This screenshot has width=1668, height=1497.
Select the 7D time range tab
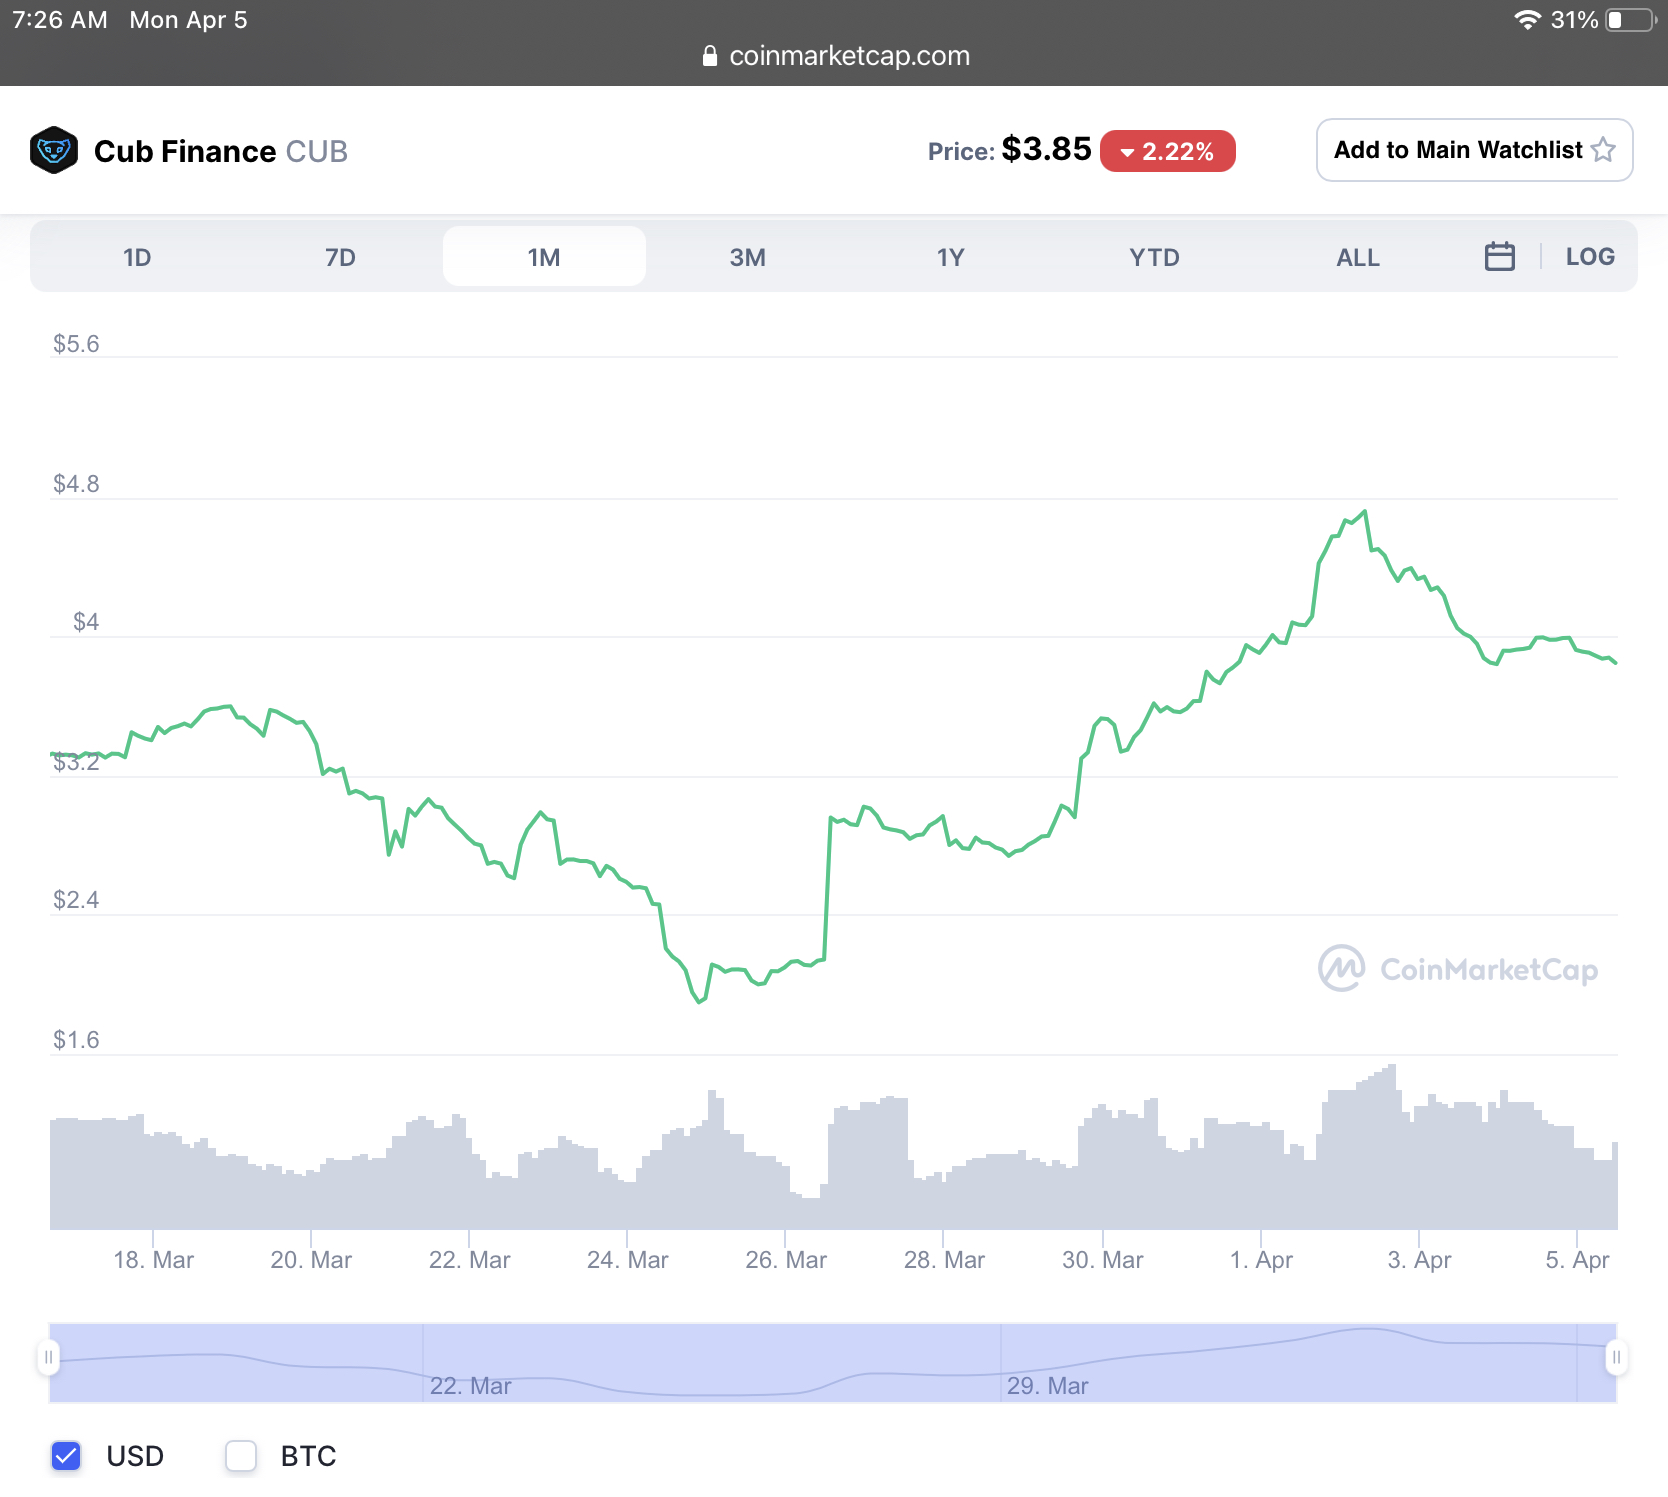340,257
